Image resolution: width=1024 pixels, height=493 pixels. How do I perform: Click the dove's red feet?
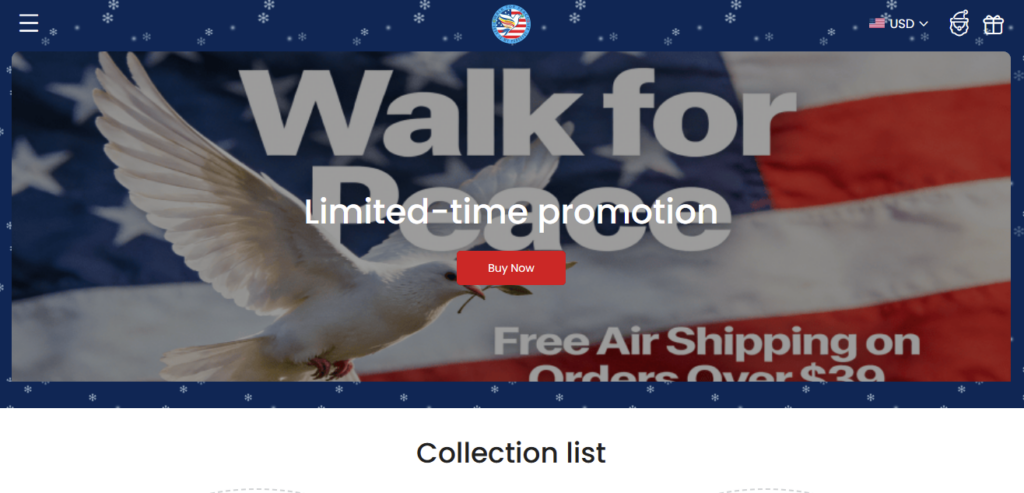pyautogui.click(x=330, y=368)
